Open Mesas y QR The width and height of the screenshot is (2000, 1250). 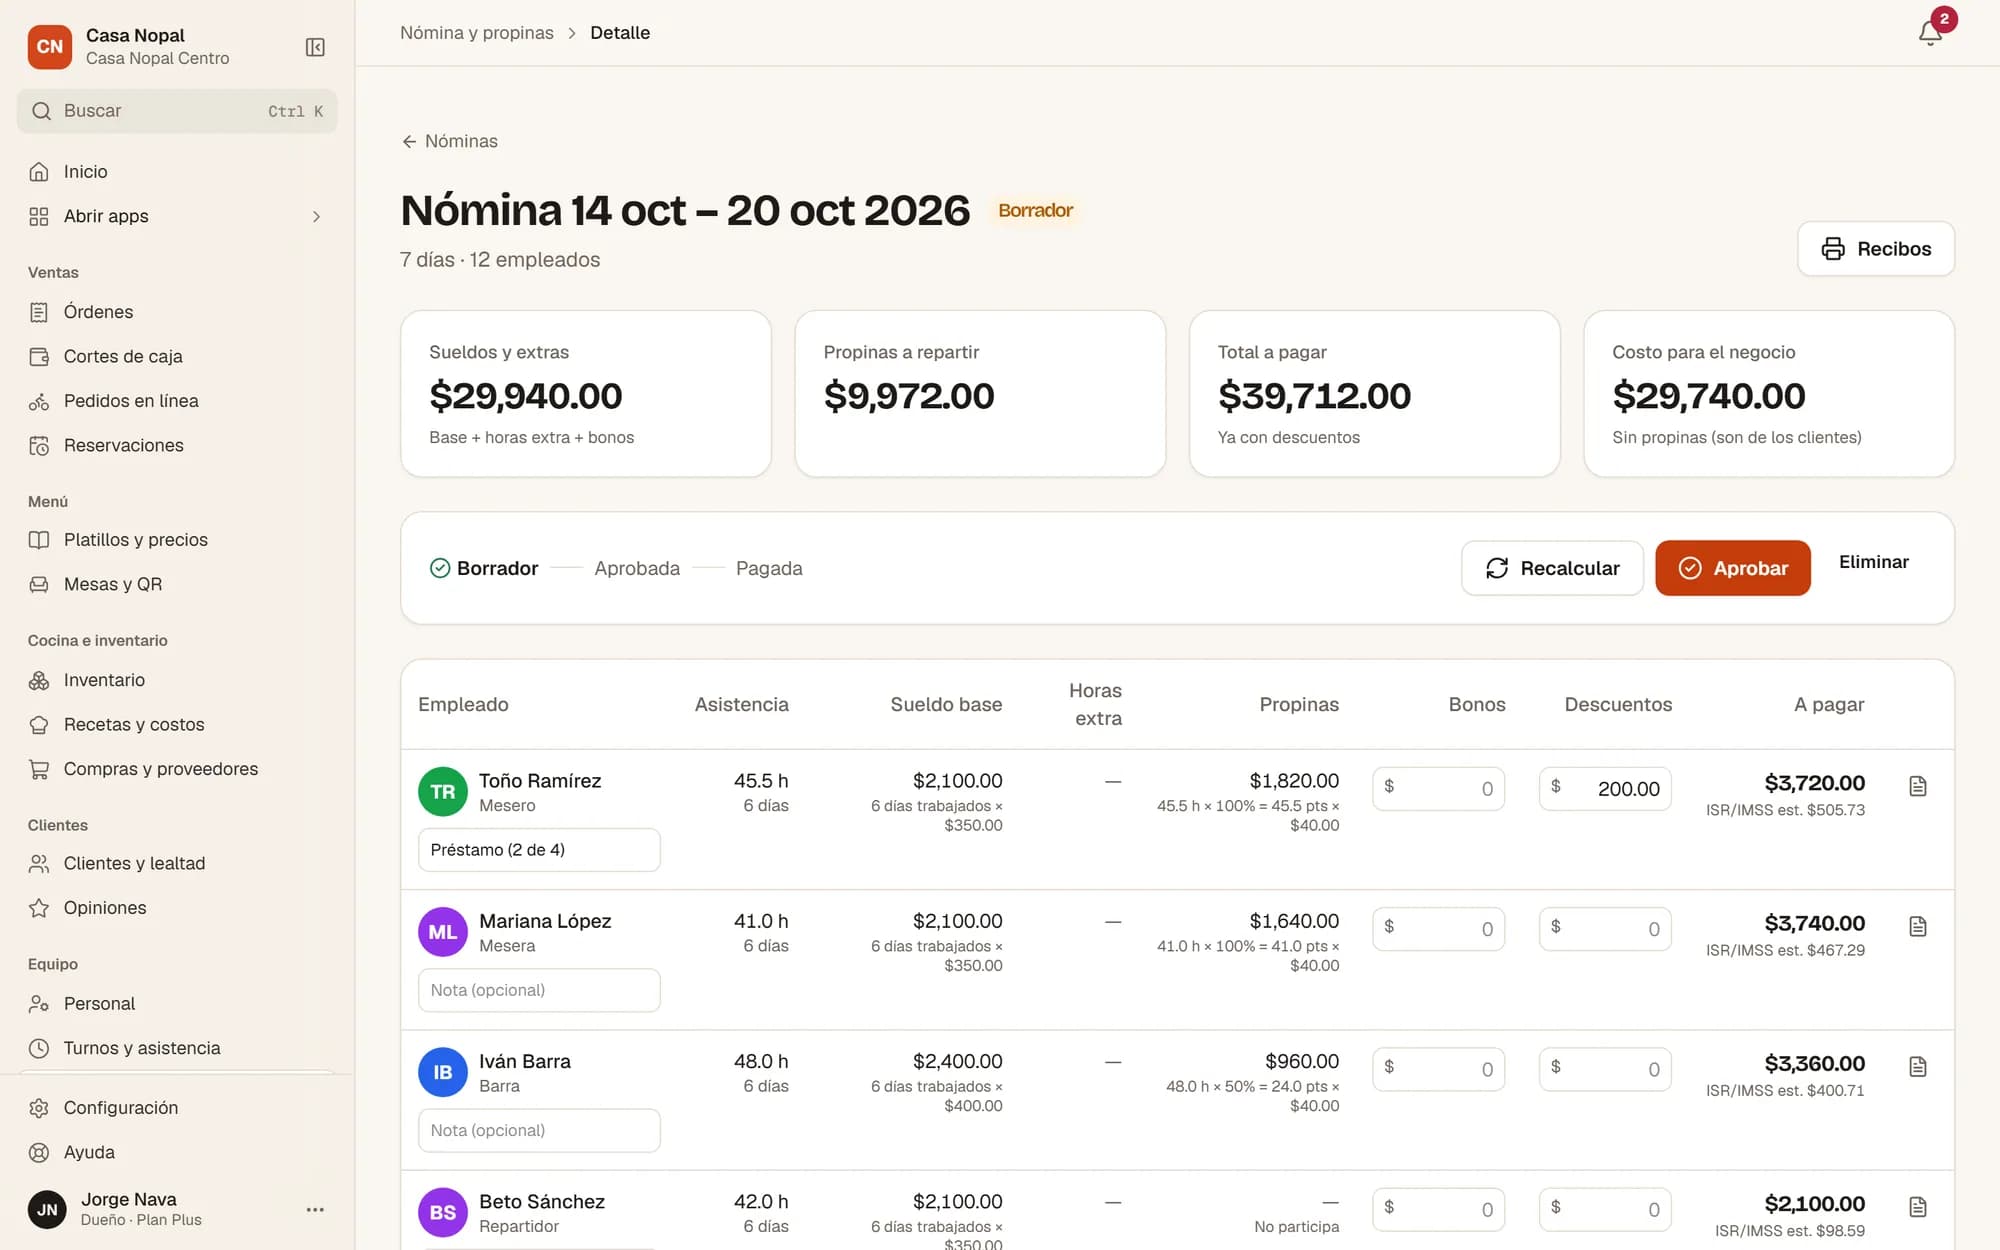click(x=177, y=584)
